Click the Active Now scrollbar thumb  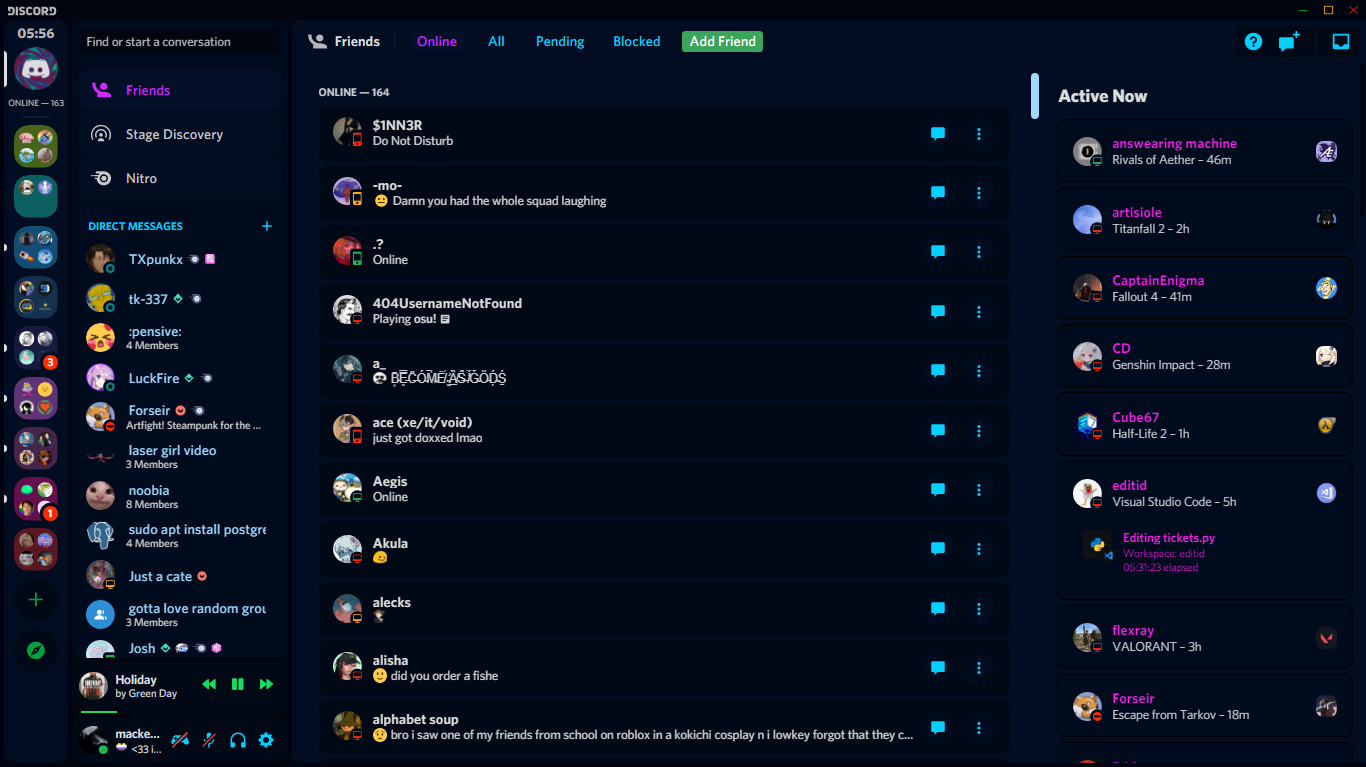pos(1035,96)
